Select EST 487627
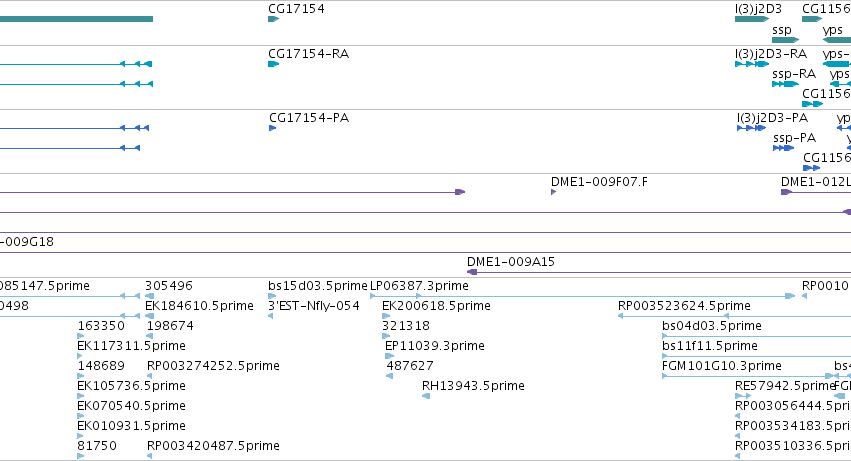Screen dimensions: 851x461 point(410,366)
